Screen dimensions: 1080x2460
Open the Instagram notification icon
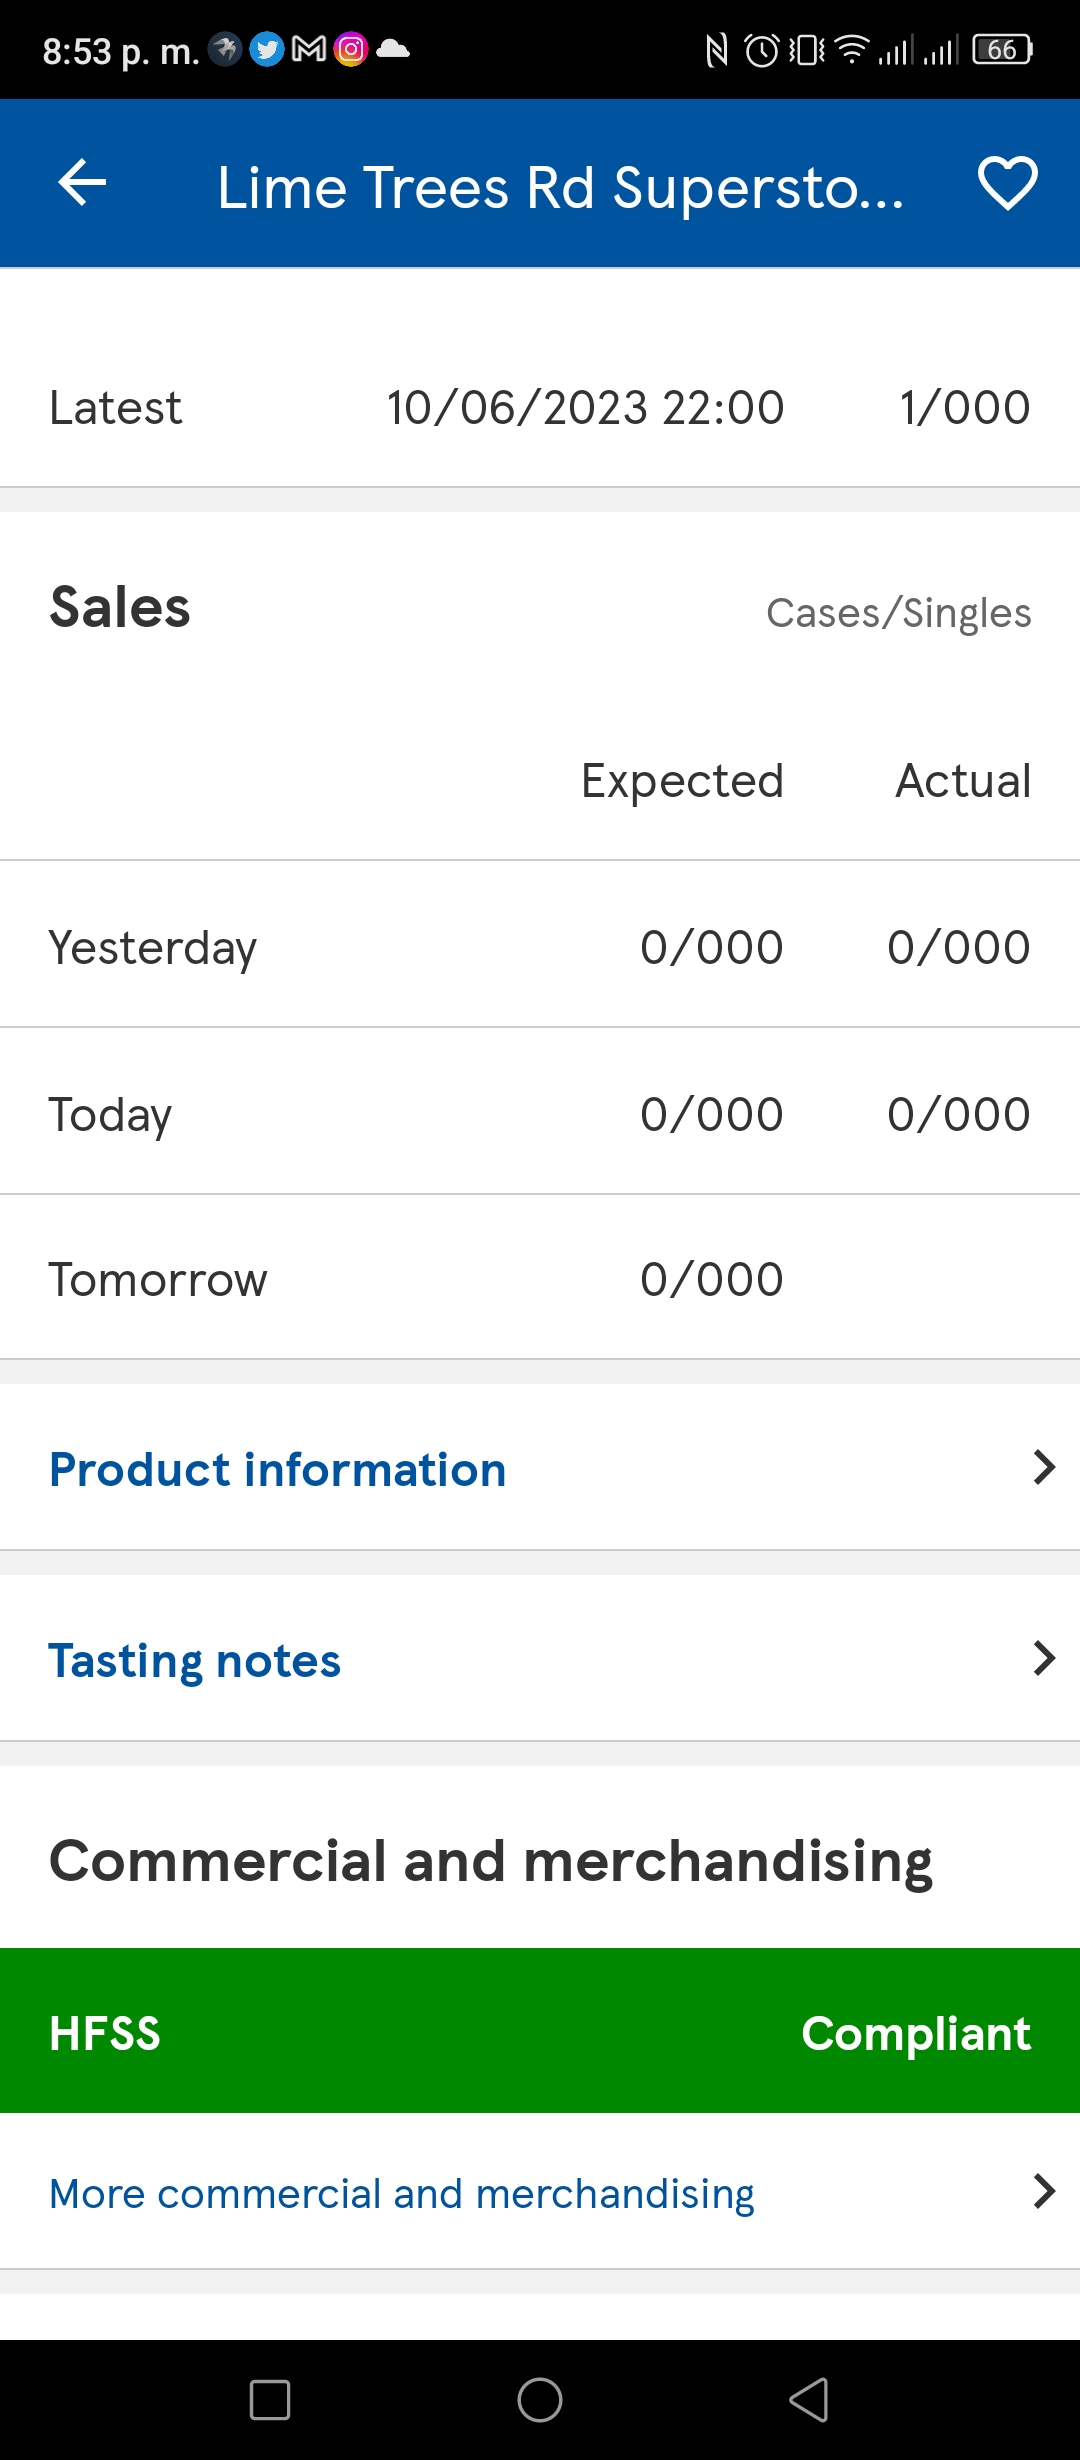pos(351,49)
